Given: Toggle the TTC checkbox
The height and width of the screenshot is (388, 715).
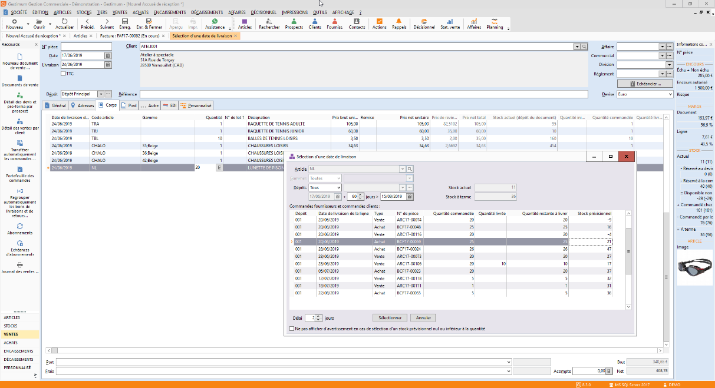Looking at the screenshot, I should 63,73.
